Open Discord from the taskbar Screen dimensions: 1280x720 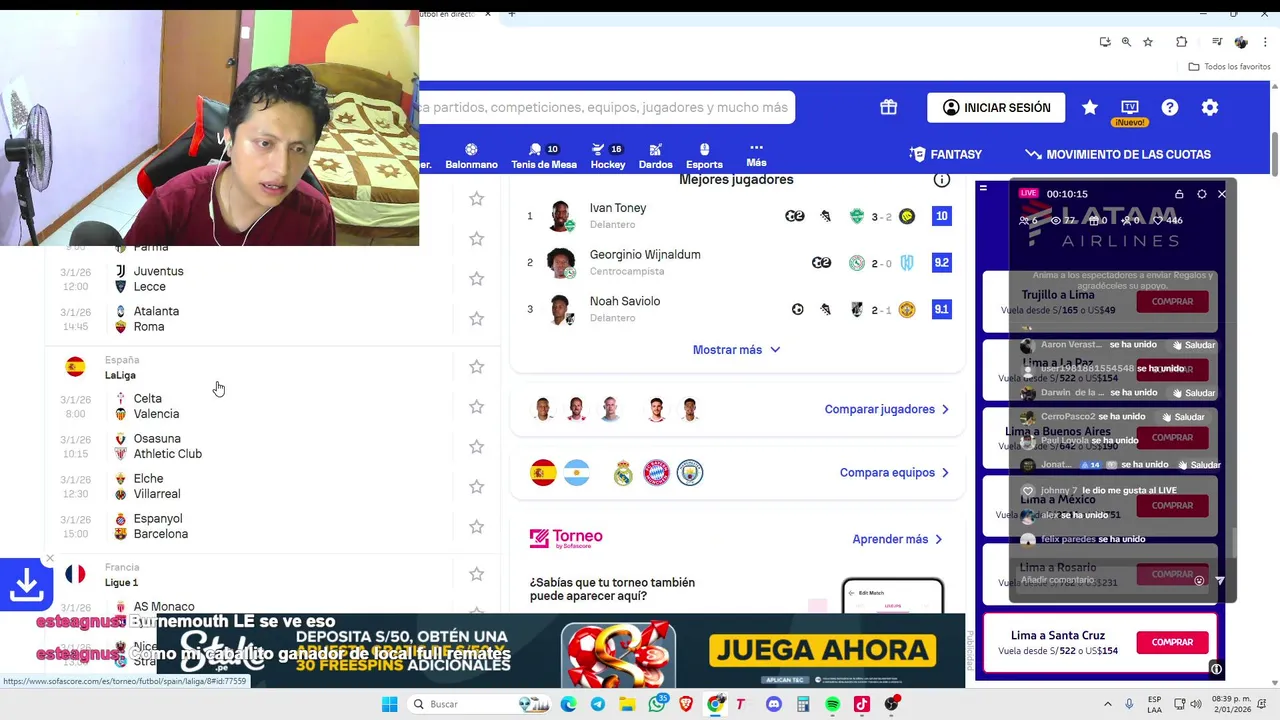[x=773, y=704]
